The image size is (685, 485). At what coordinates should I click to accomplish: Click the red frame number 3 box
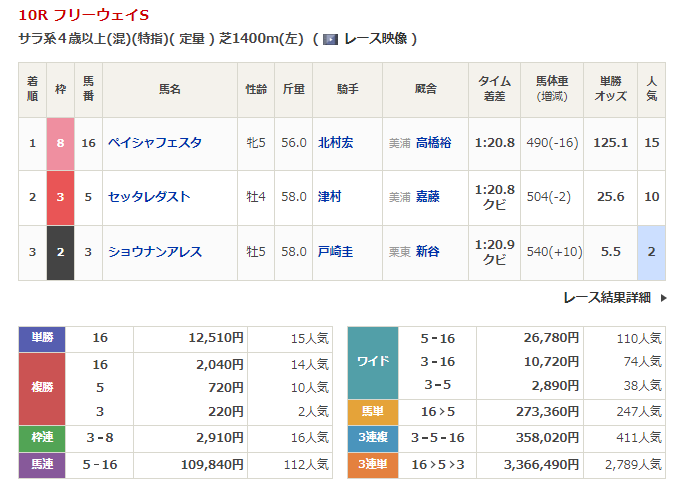(60, 197)
